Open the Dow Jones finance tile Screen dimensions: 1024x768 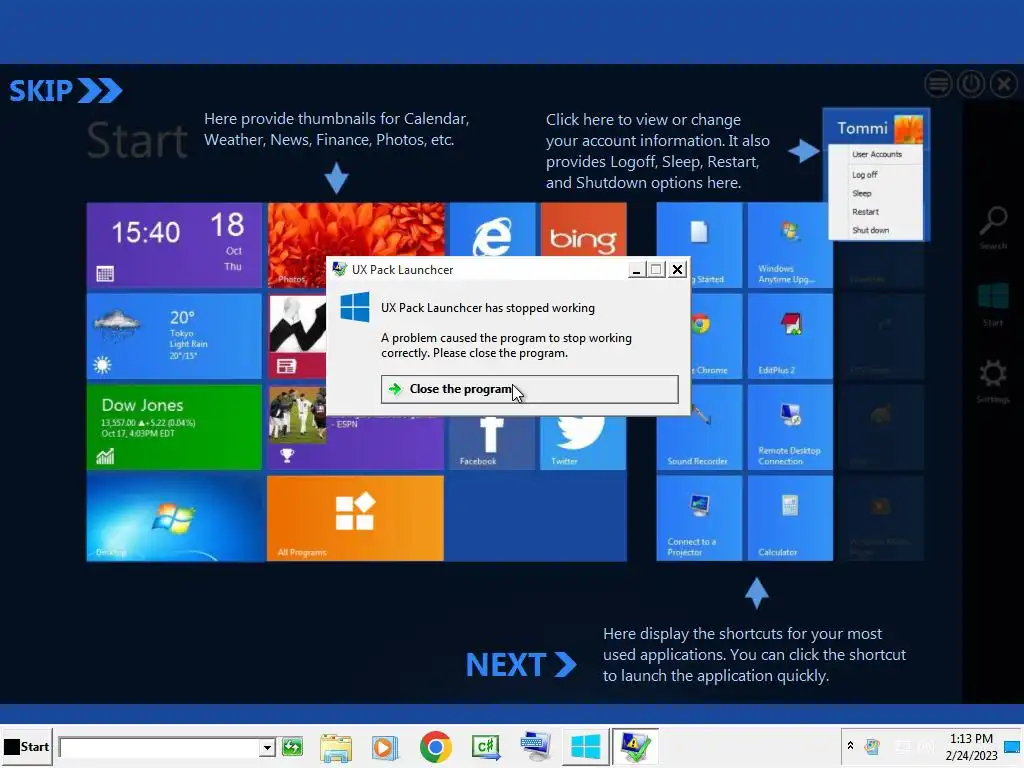click(174, 427)
